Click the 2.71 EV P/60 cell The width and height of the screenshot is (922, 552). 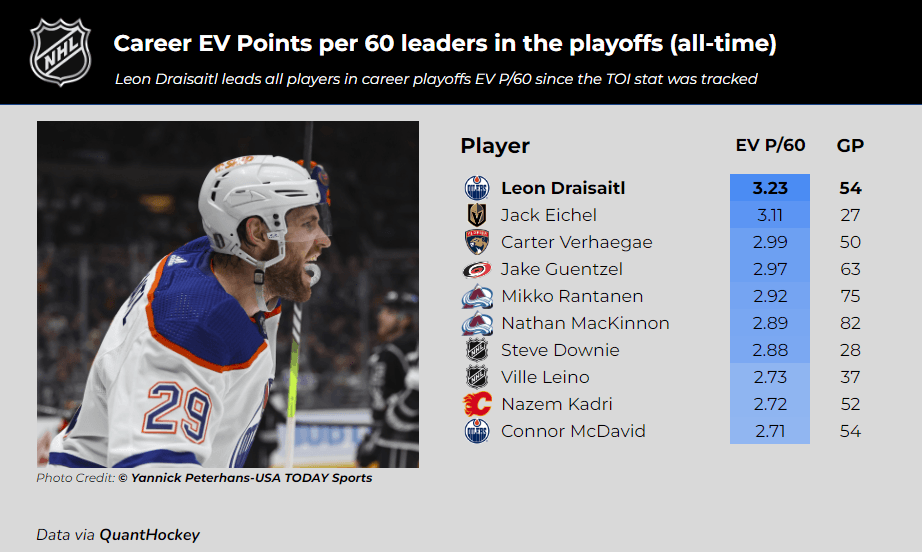pos(770,431)
